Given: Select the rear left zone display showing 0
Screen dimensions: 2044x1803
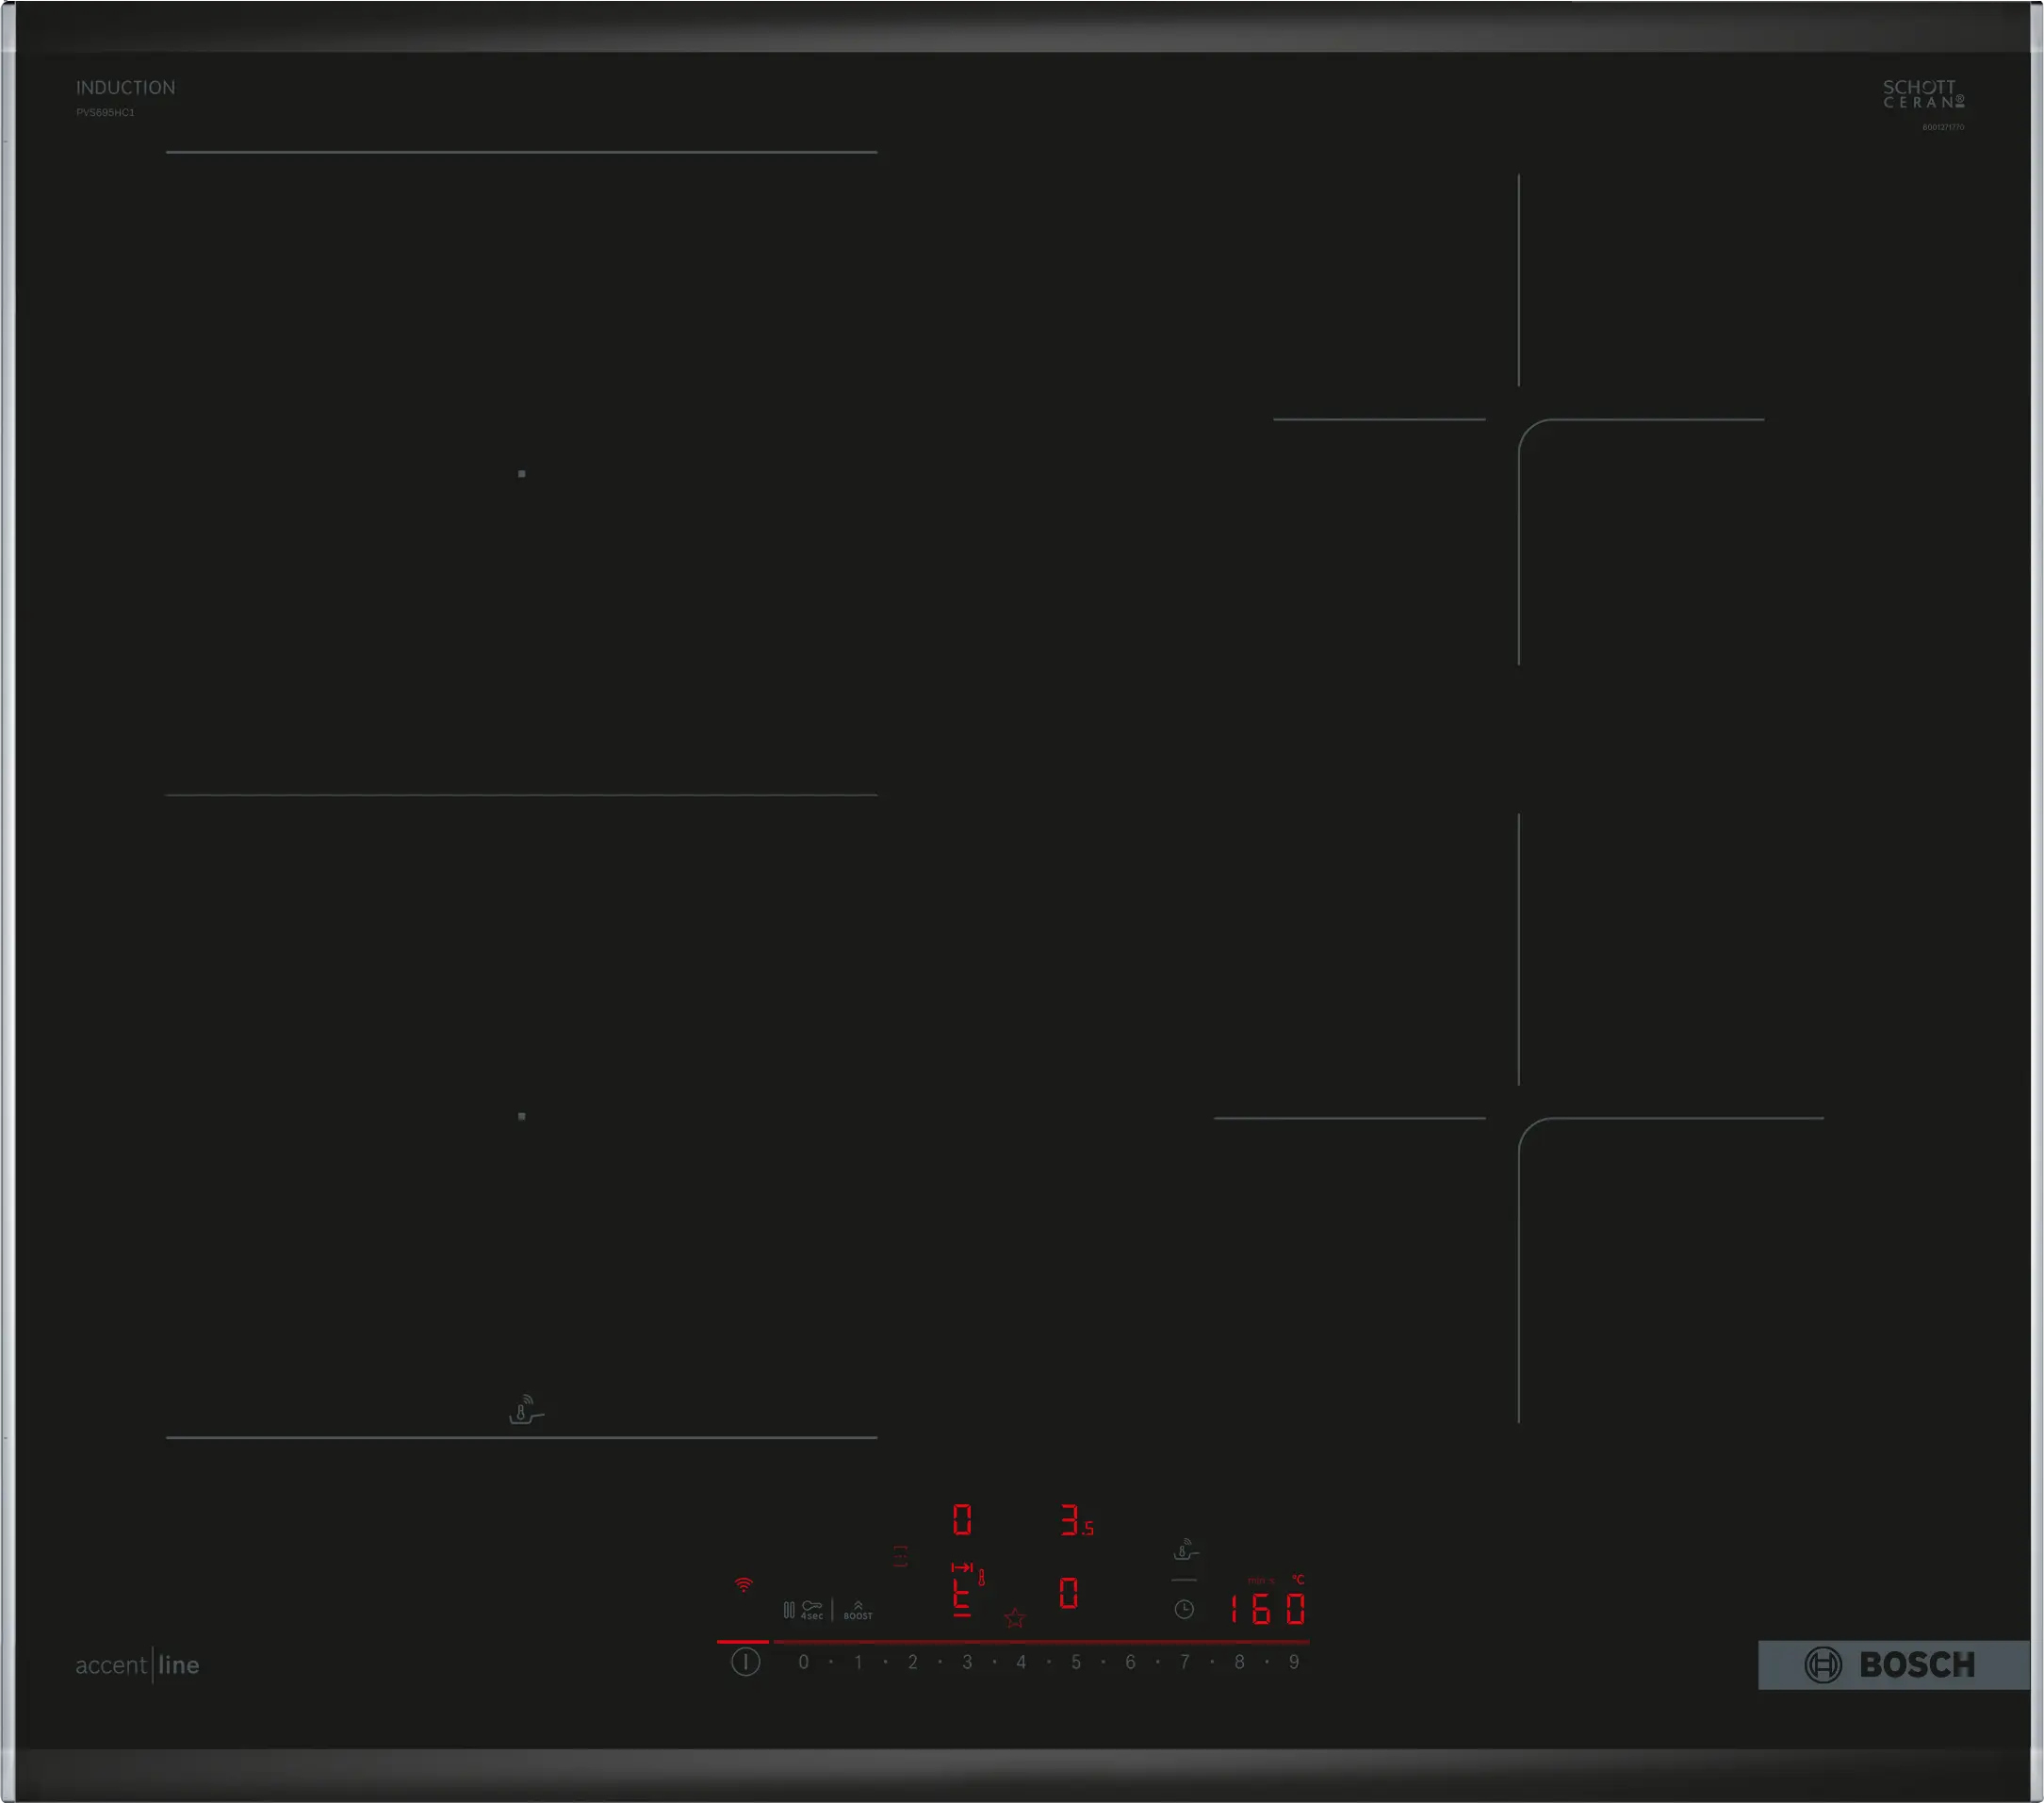Looking at the screenshot, I should pos(962,1520).
